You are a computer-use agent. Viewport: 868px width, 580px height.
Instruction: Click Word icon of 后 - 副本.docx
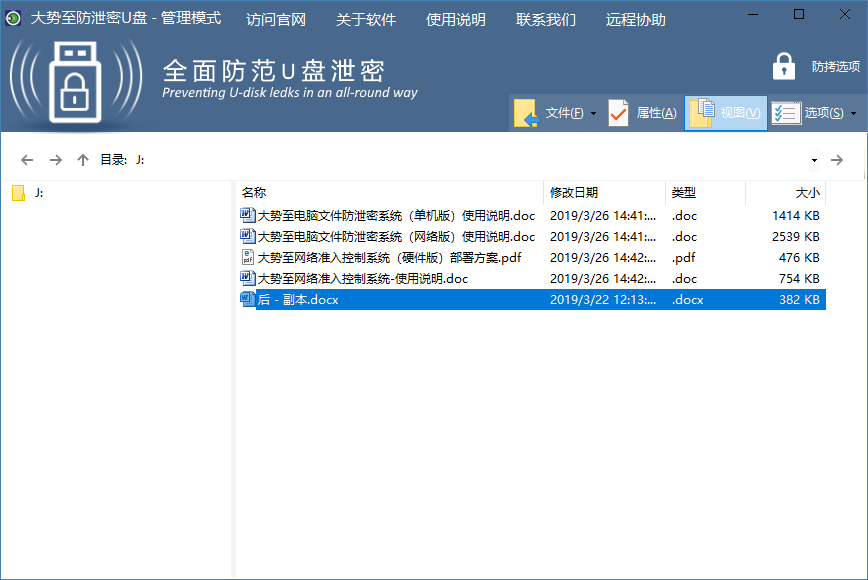coord(247,299)
